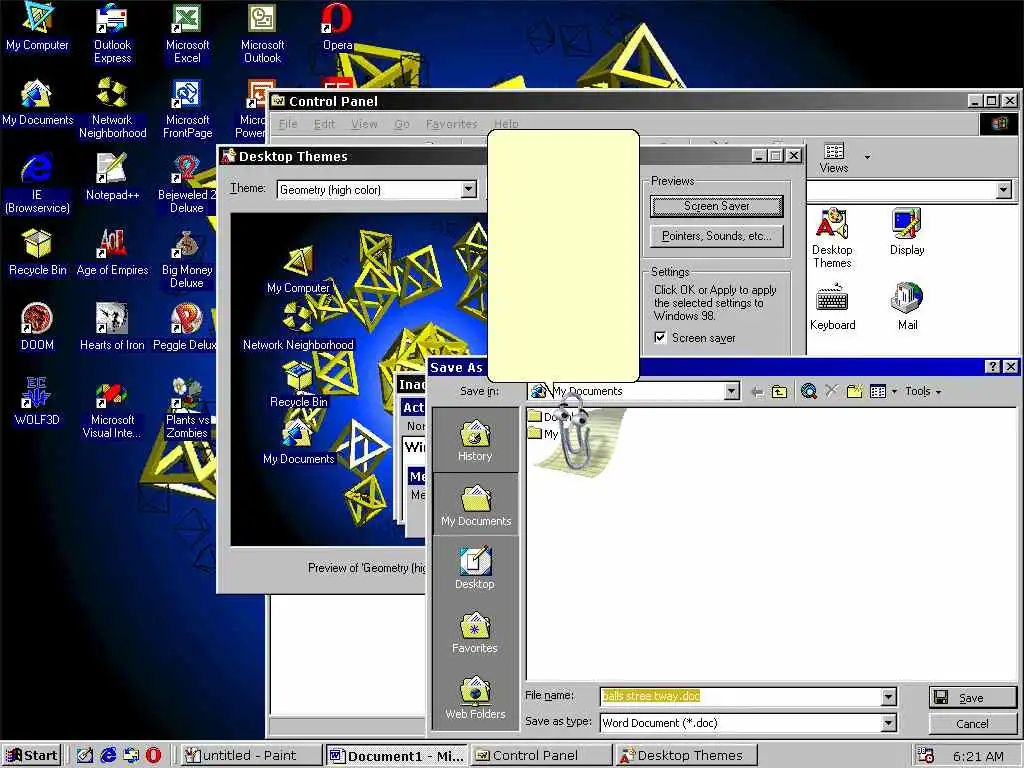Open Favorites in Save As sidebar
The image size is (1024, 768).
click(x=475, y=632)
